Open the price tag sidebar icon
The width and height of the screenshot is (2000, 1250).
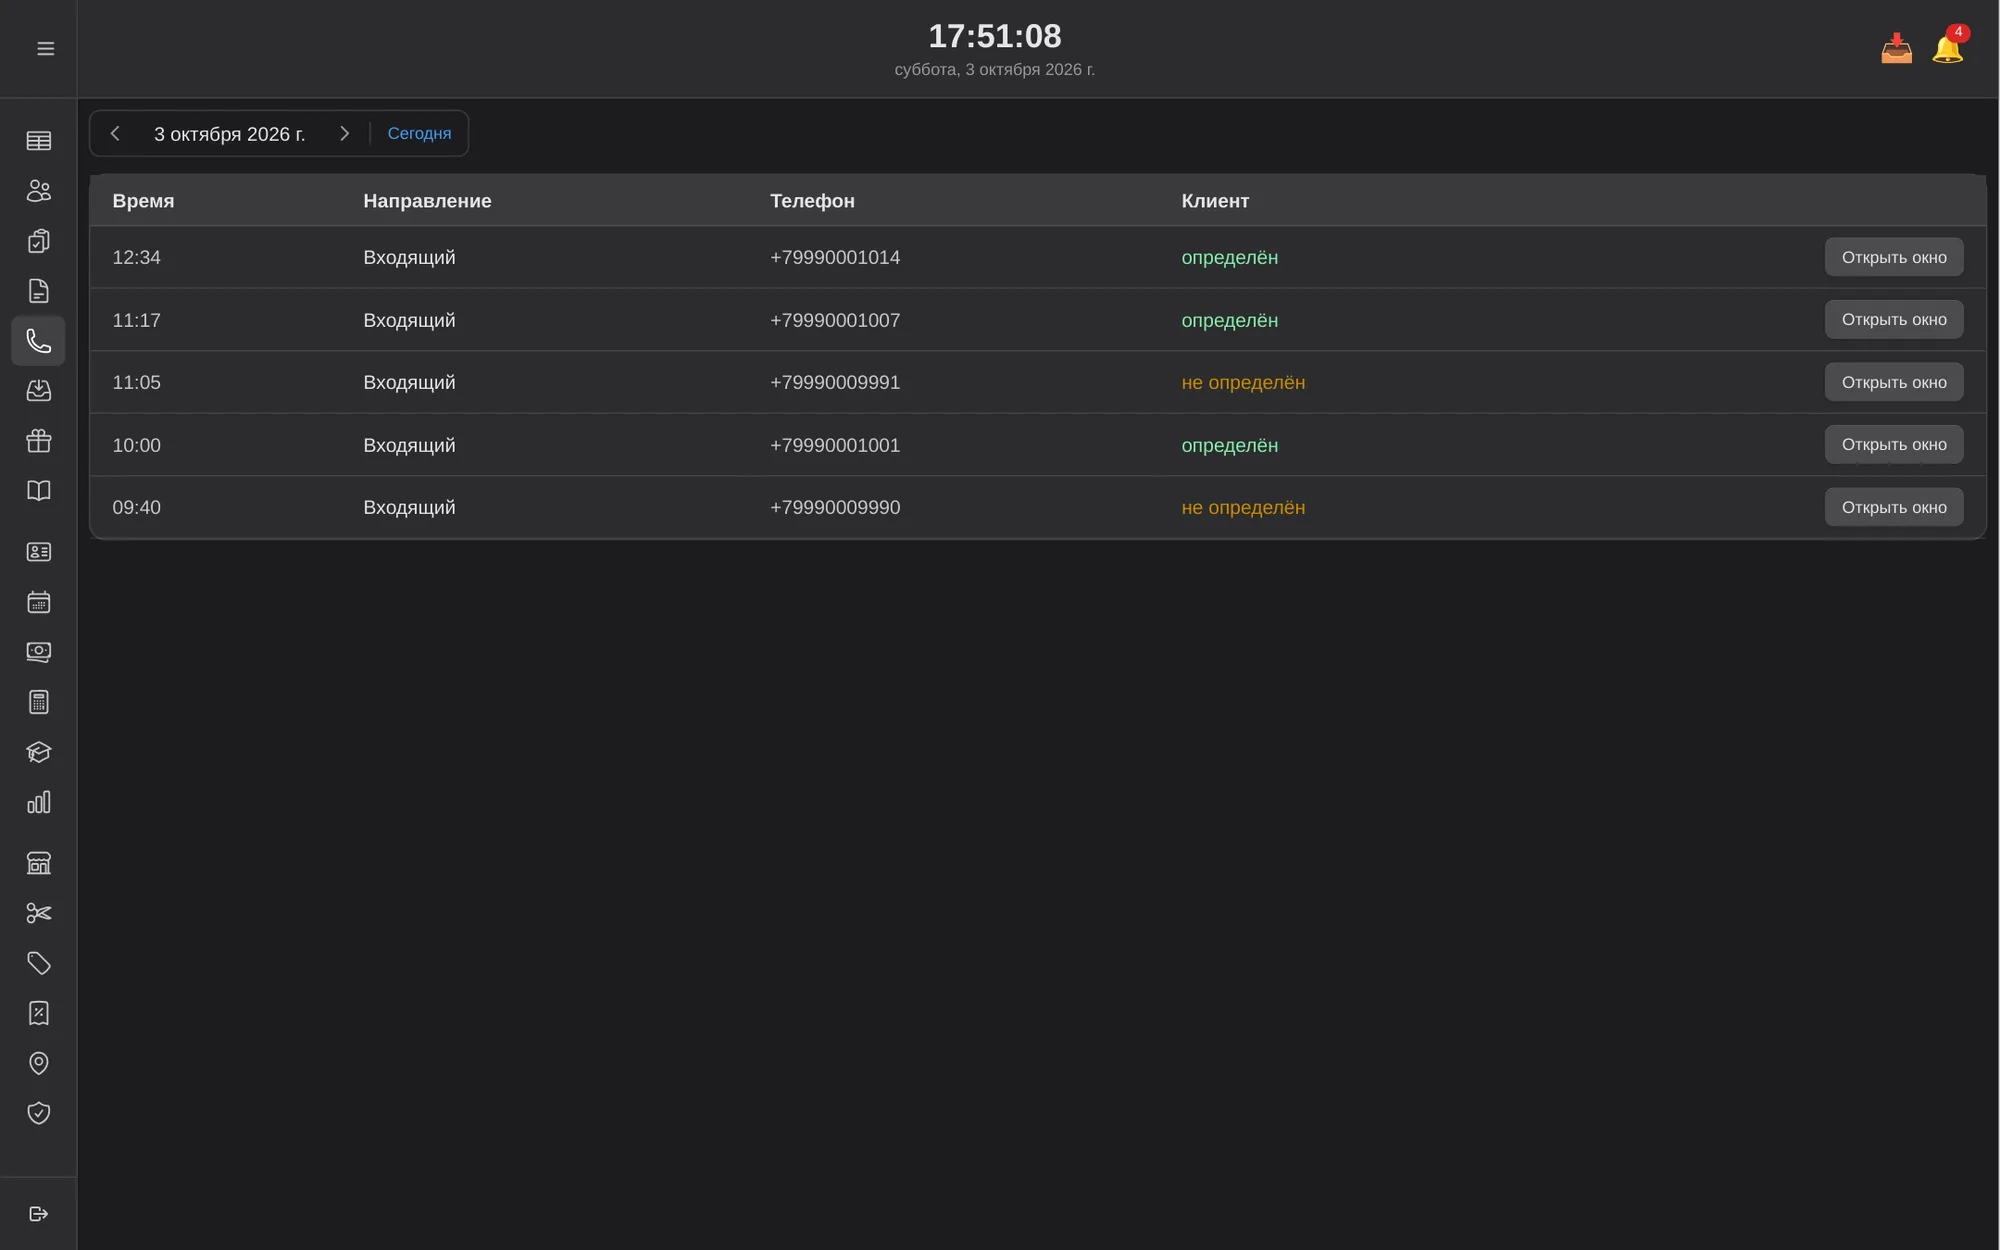(38, 963)
